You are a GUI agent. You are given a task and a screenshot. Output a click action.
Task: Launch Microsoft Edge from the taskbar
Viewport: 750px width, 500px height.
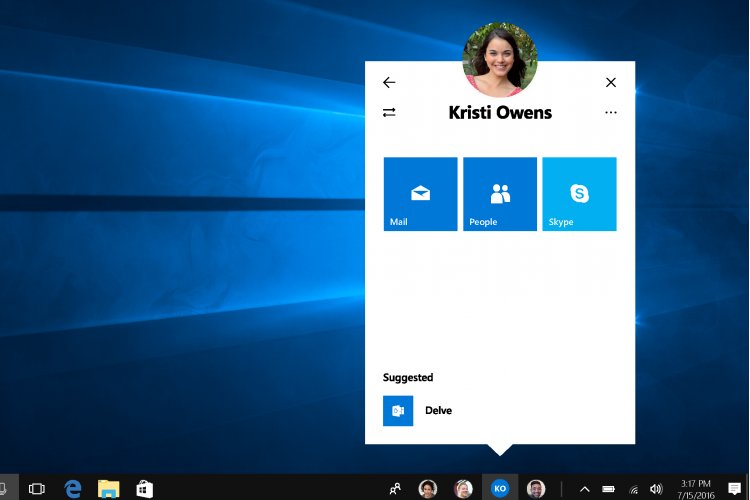coord(73,489)
